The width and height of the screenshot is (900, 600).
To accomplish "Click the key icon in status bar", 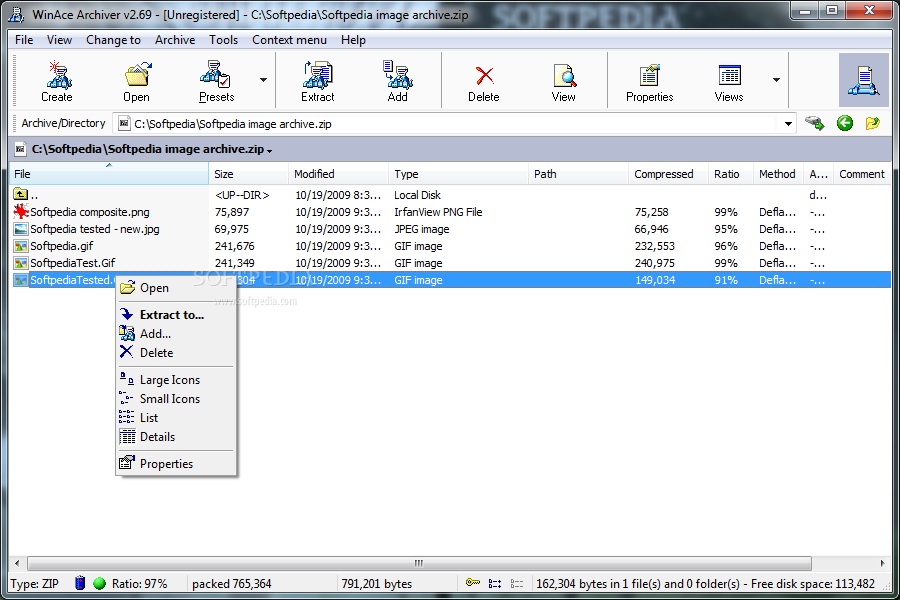I will pyautogui.click(x=472, y=583).
